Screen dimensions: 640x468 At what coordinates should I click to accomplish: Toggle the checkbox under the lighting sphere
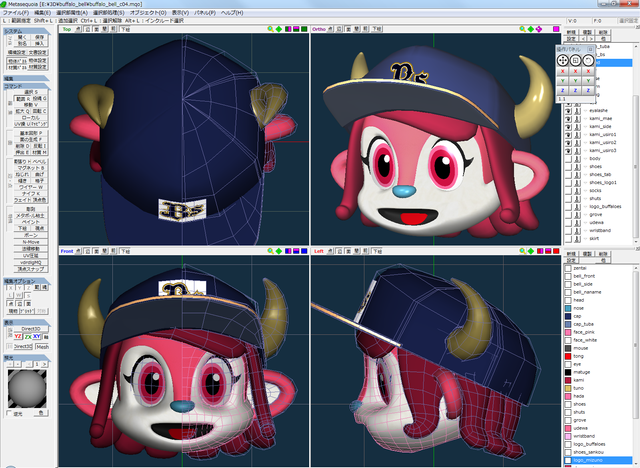(10, 413)
